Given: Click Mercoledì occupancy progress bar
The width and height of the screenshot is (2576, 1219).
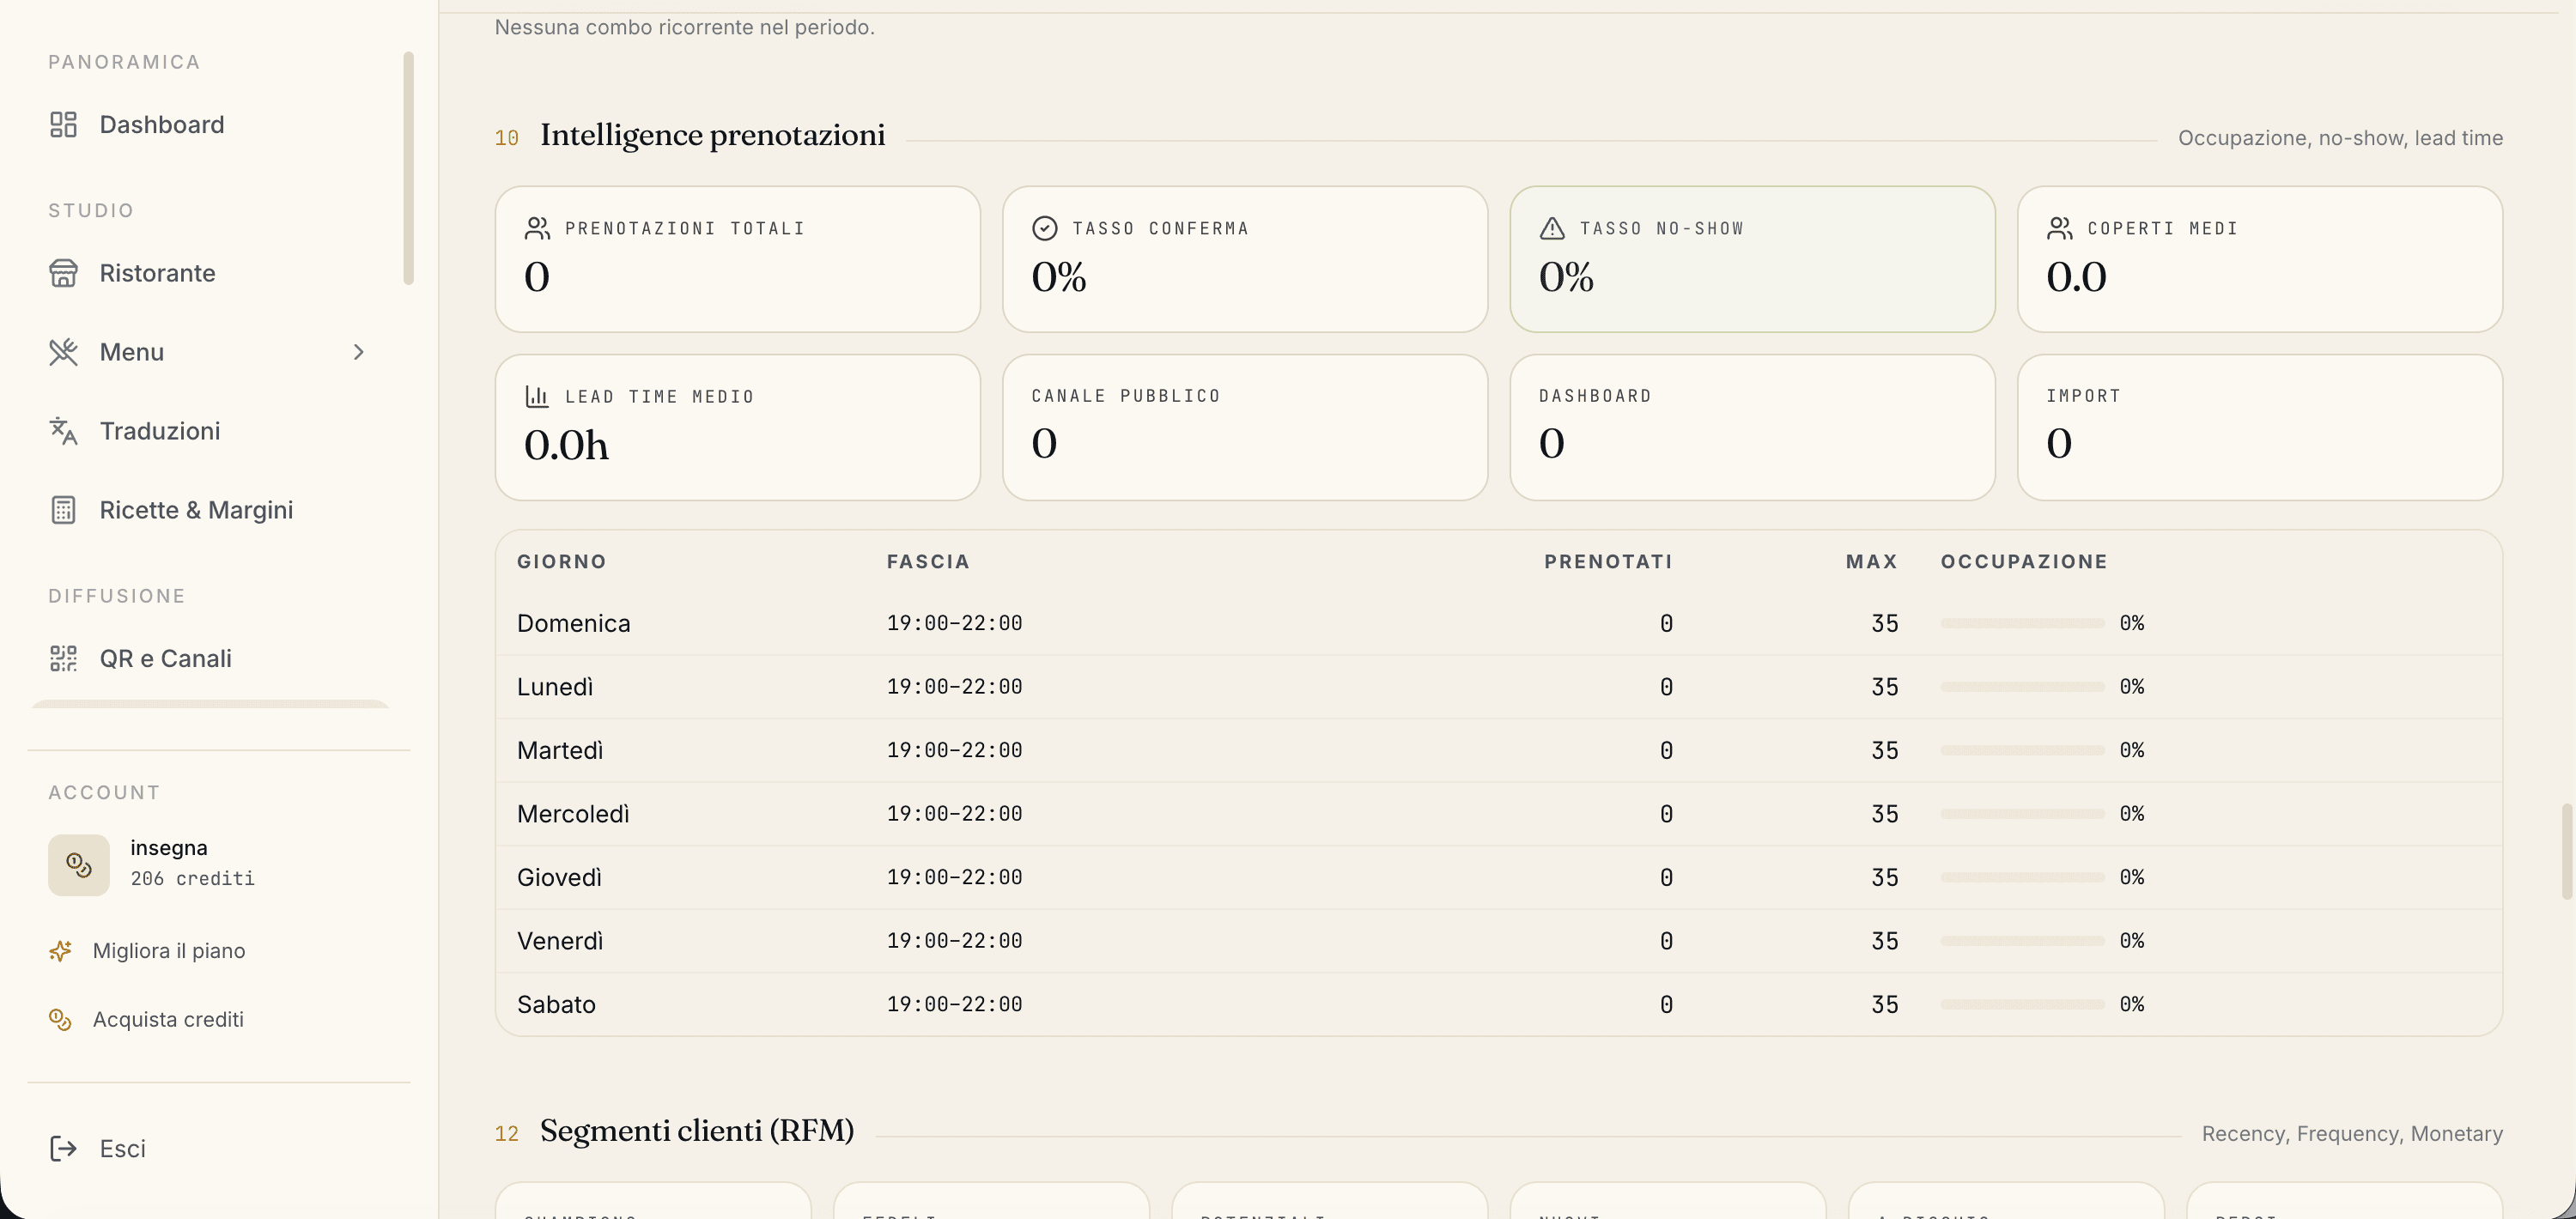Looking at the screenshot, I should (2023, 813).
